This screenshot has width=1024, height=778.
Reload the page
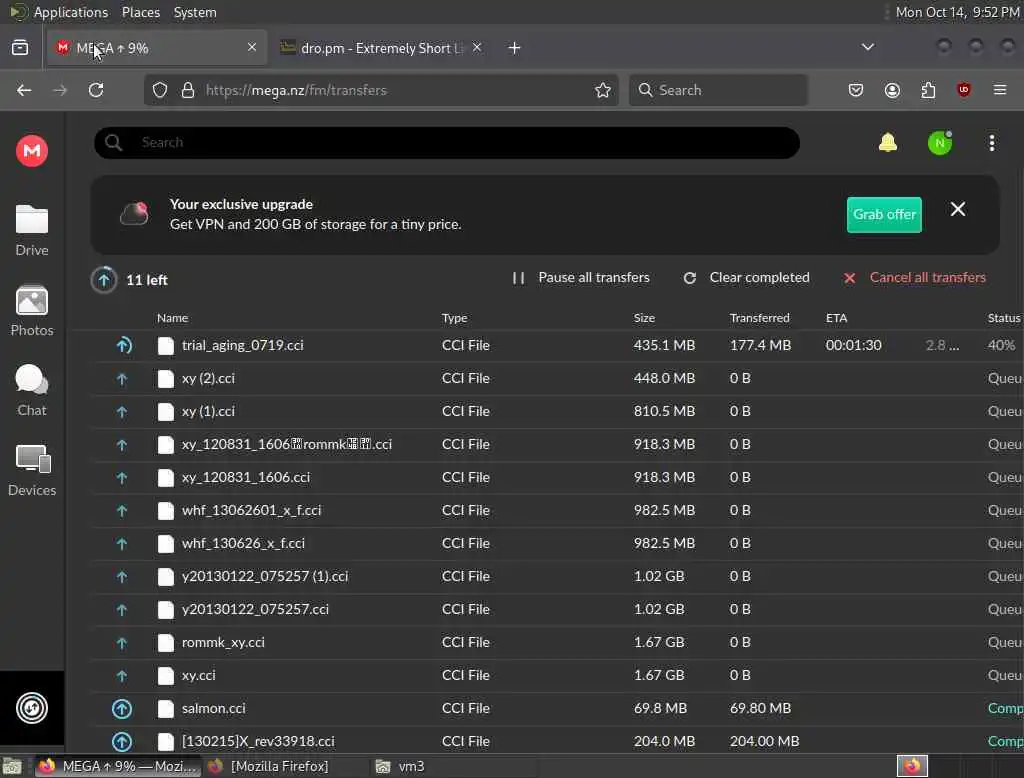pos(96,90)
